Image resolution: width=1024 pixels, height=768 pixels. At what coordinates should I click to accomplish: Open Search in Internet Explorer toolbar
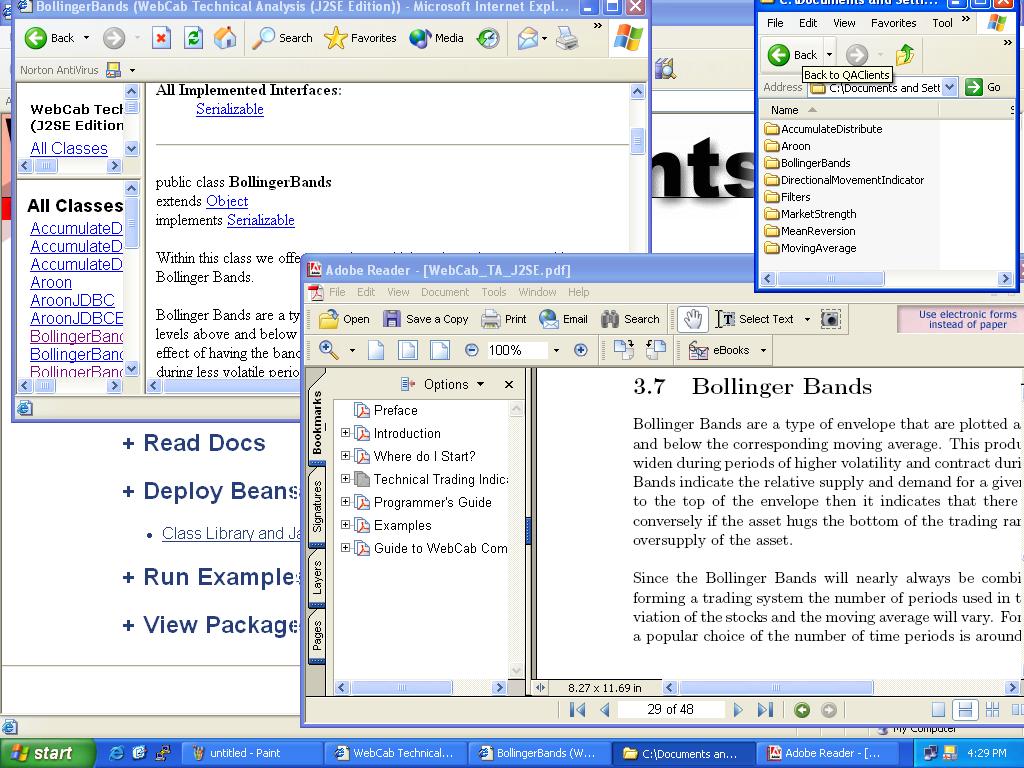[283, 38]
